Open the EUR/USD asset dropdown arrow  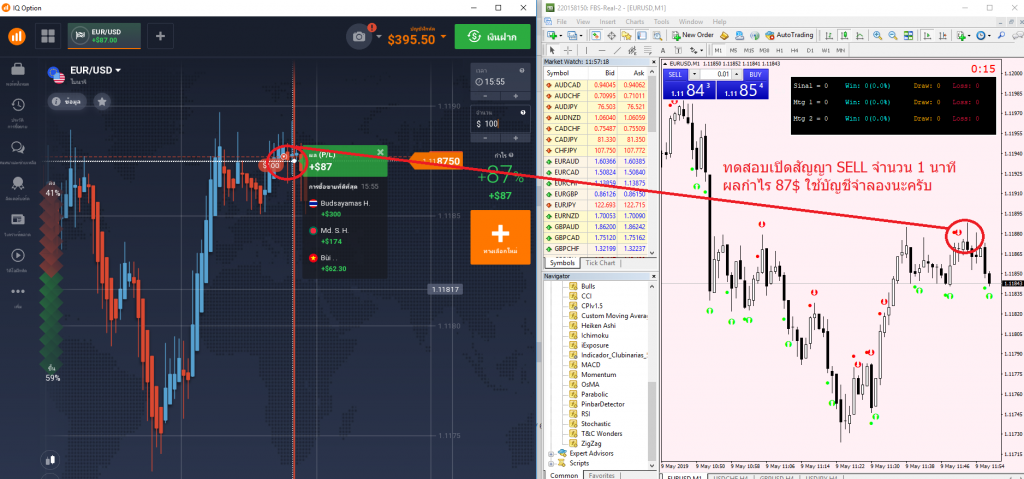(118, 70)
